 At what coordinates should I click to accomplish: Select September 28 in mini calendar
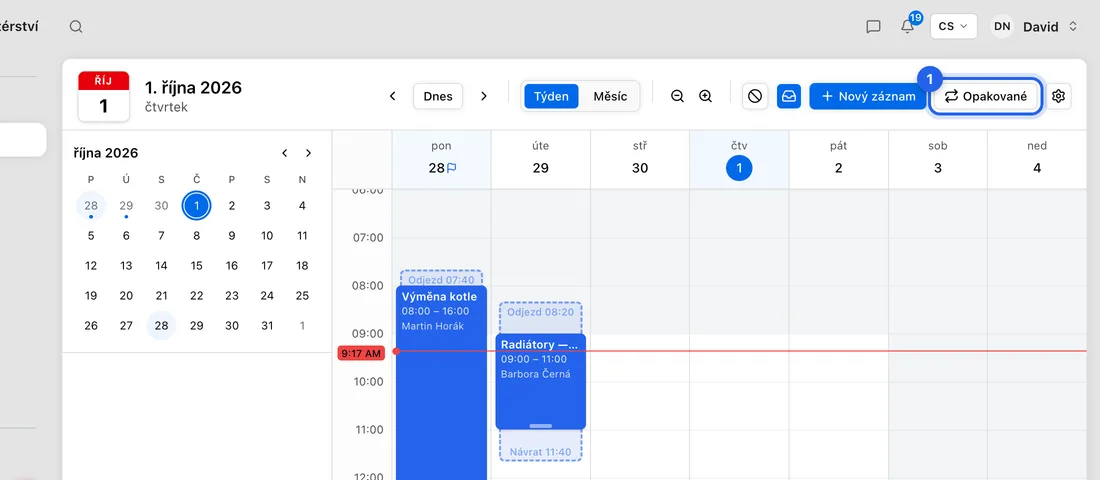pyautogui.click(x=91, y=206)
